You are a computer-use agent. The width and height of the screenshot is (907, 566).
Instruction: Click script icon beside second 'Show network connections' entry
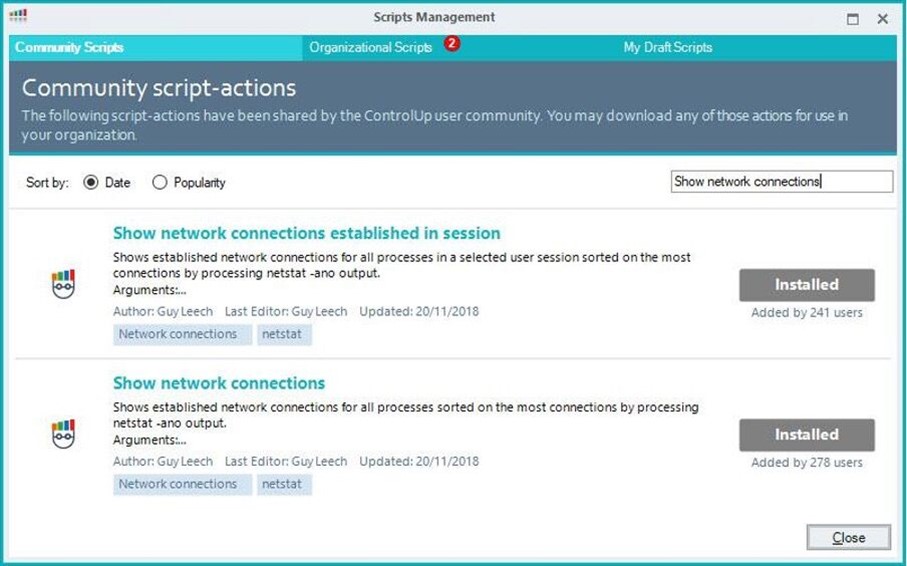(x=63, y=433)
